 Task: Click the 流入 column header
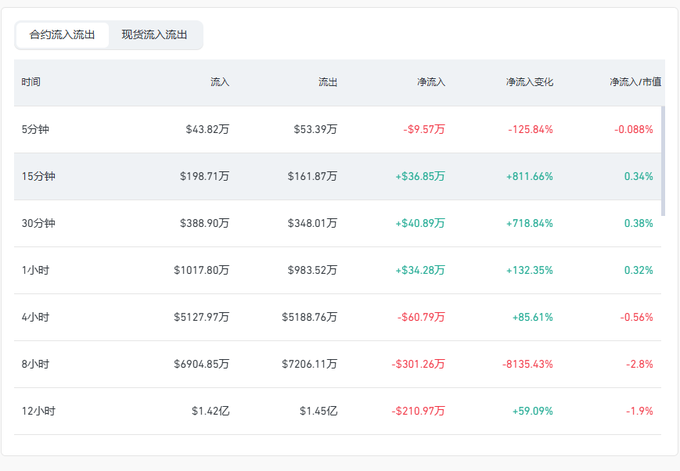coord(219,82)
